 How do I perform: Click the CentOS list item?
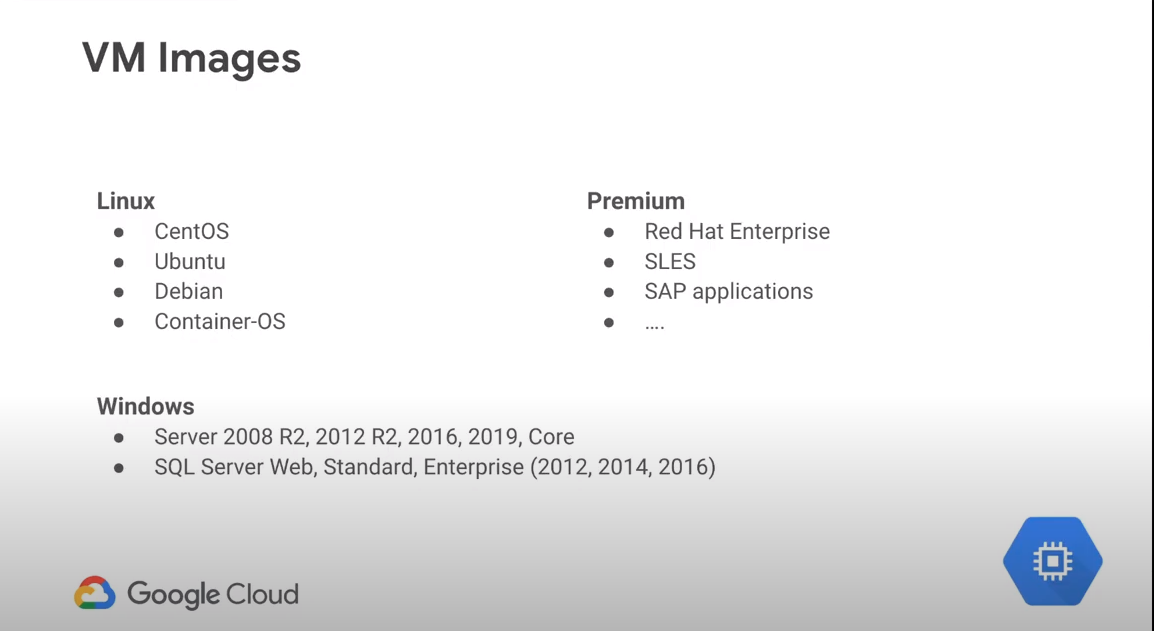[x=191, y=231]
